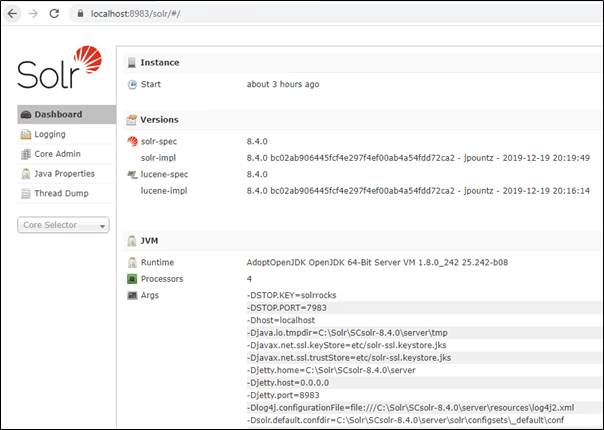Open the Dashboard menu item
The width and height of the screenshot is (604, 430).
(66, 114)
